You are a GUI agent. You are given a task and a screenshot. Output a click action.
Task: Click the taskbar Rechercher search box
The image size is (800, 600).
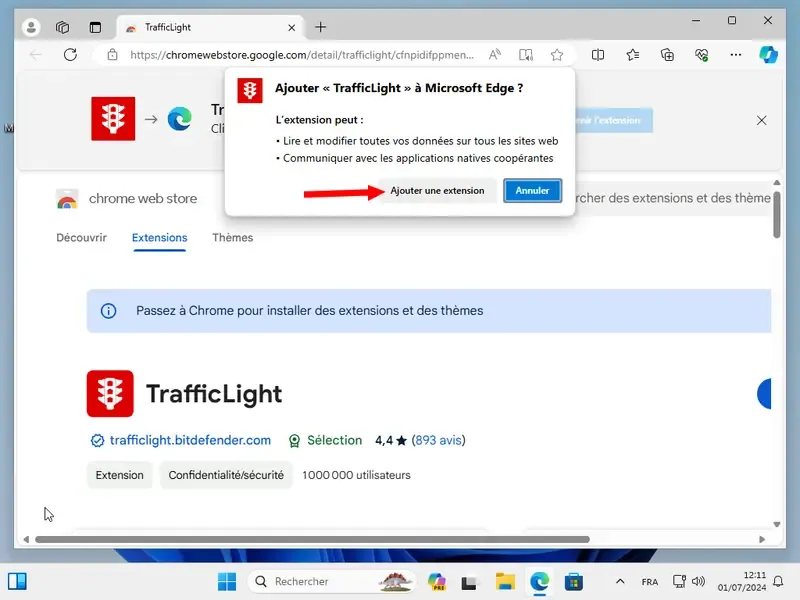(x=332, y=582)
